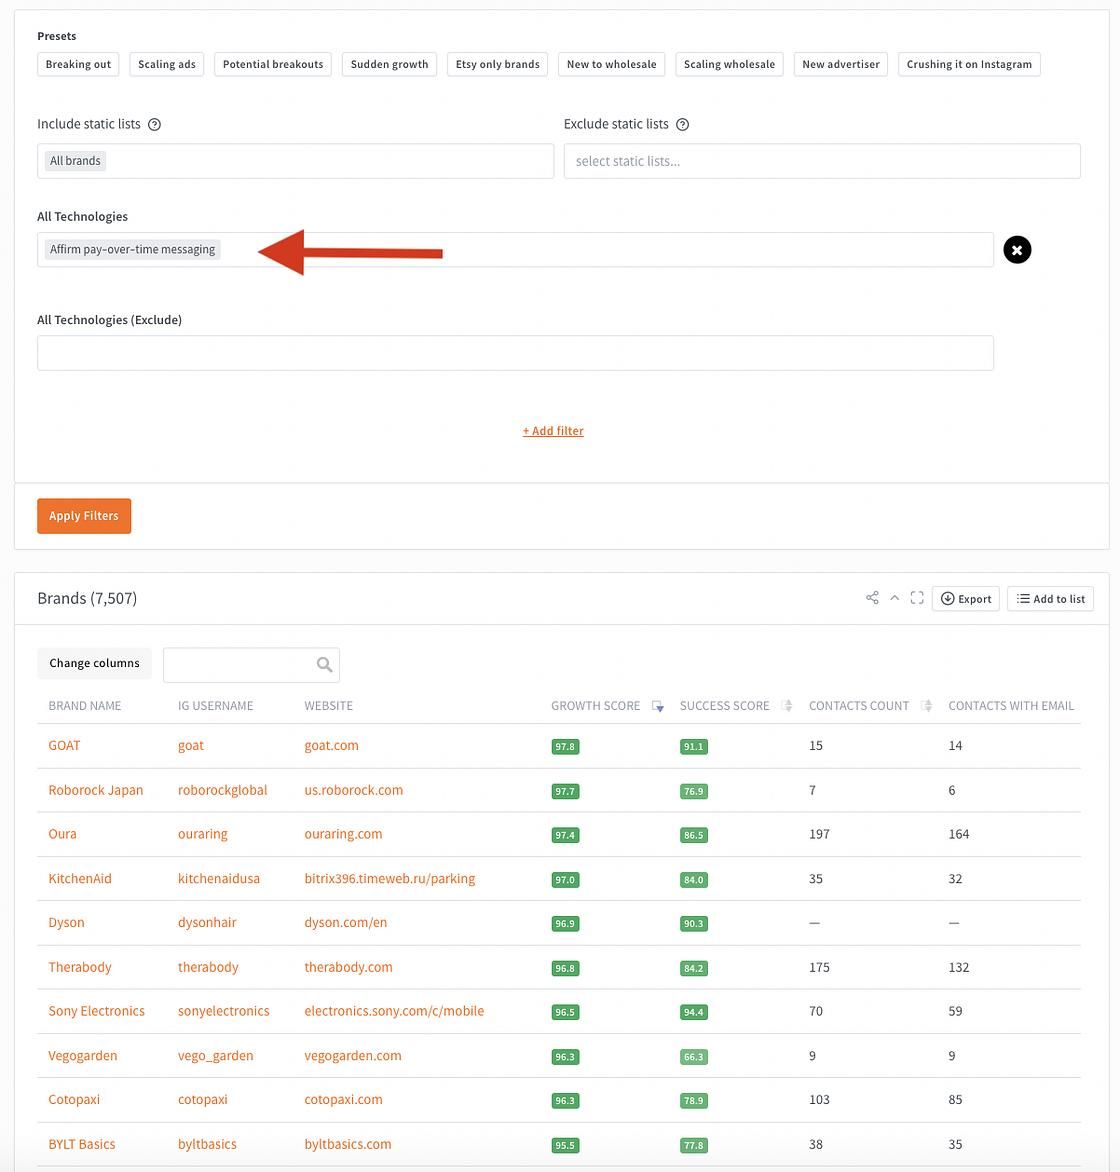Select the Etsy only brands preset

pyautogui.click(x=497, y=64)
